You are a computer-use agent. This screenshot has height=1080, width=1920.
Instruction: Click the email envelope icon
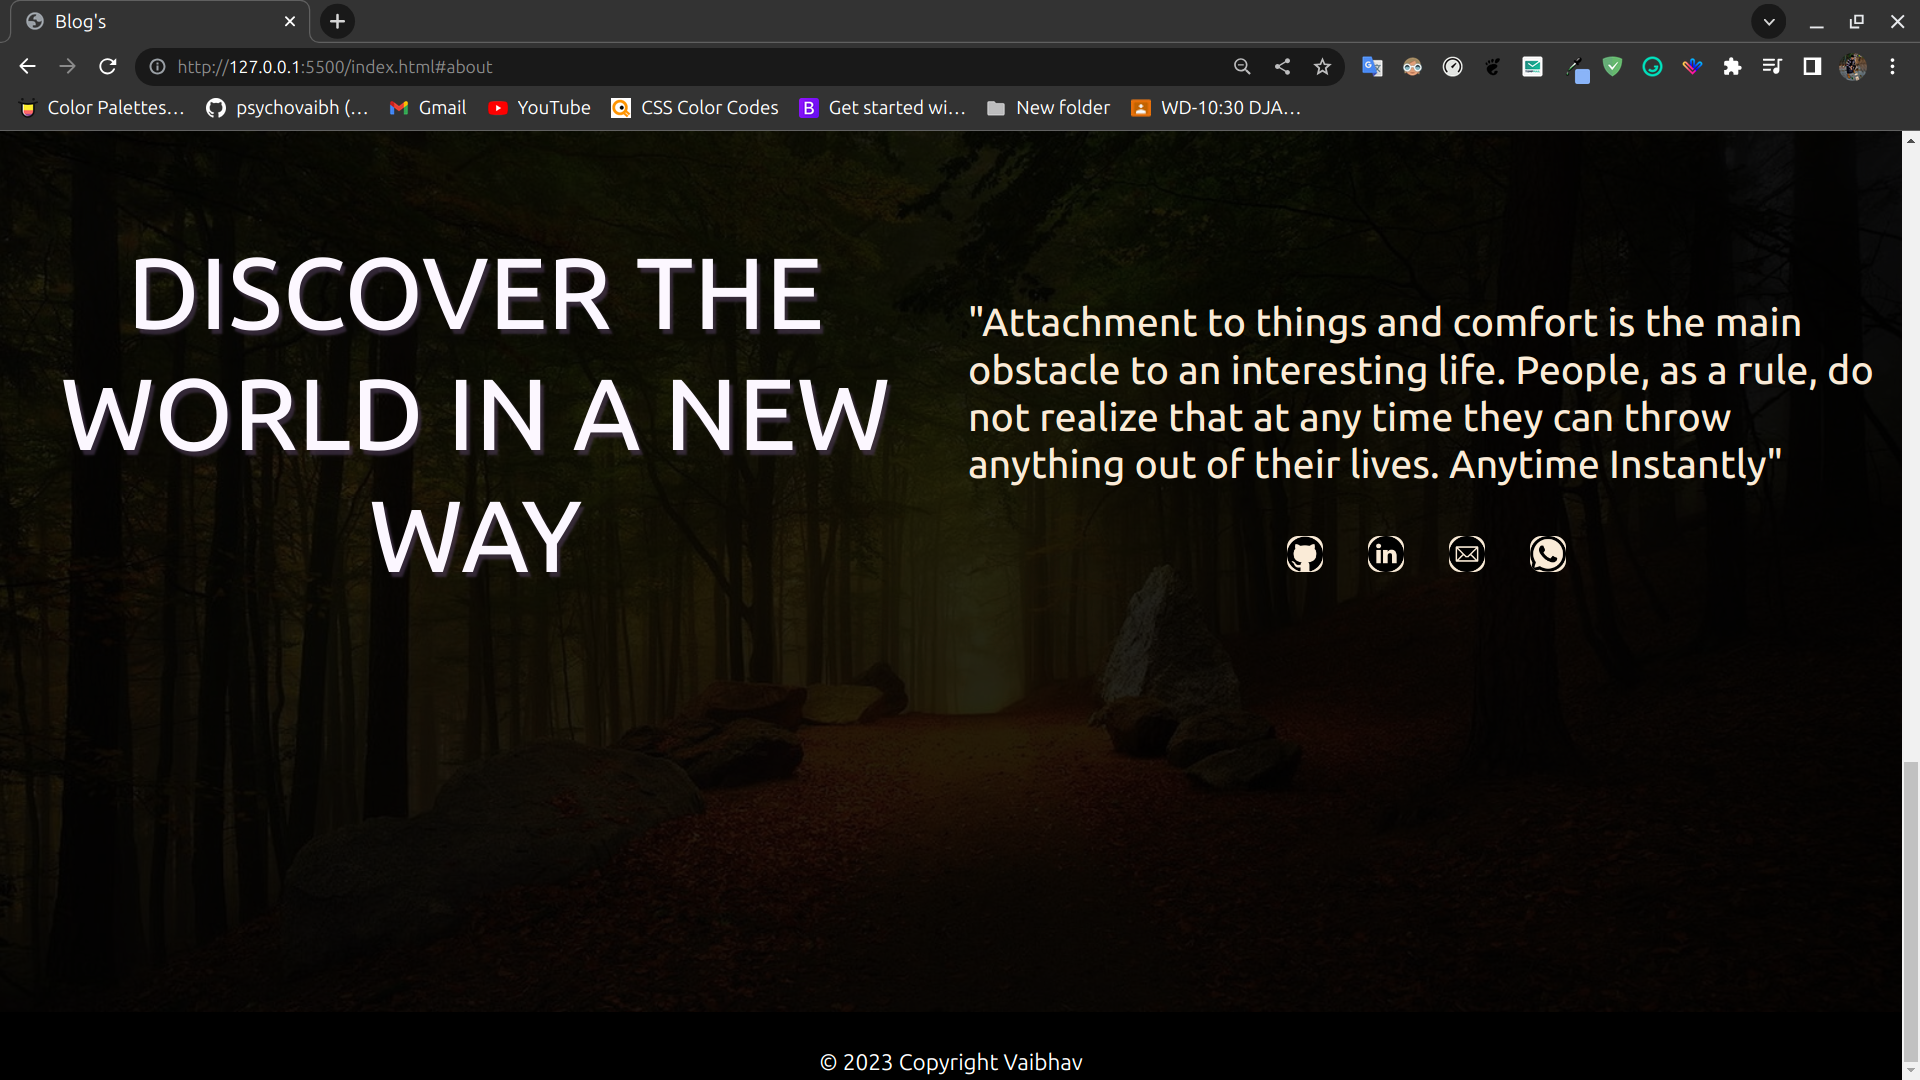(1466, 554)
